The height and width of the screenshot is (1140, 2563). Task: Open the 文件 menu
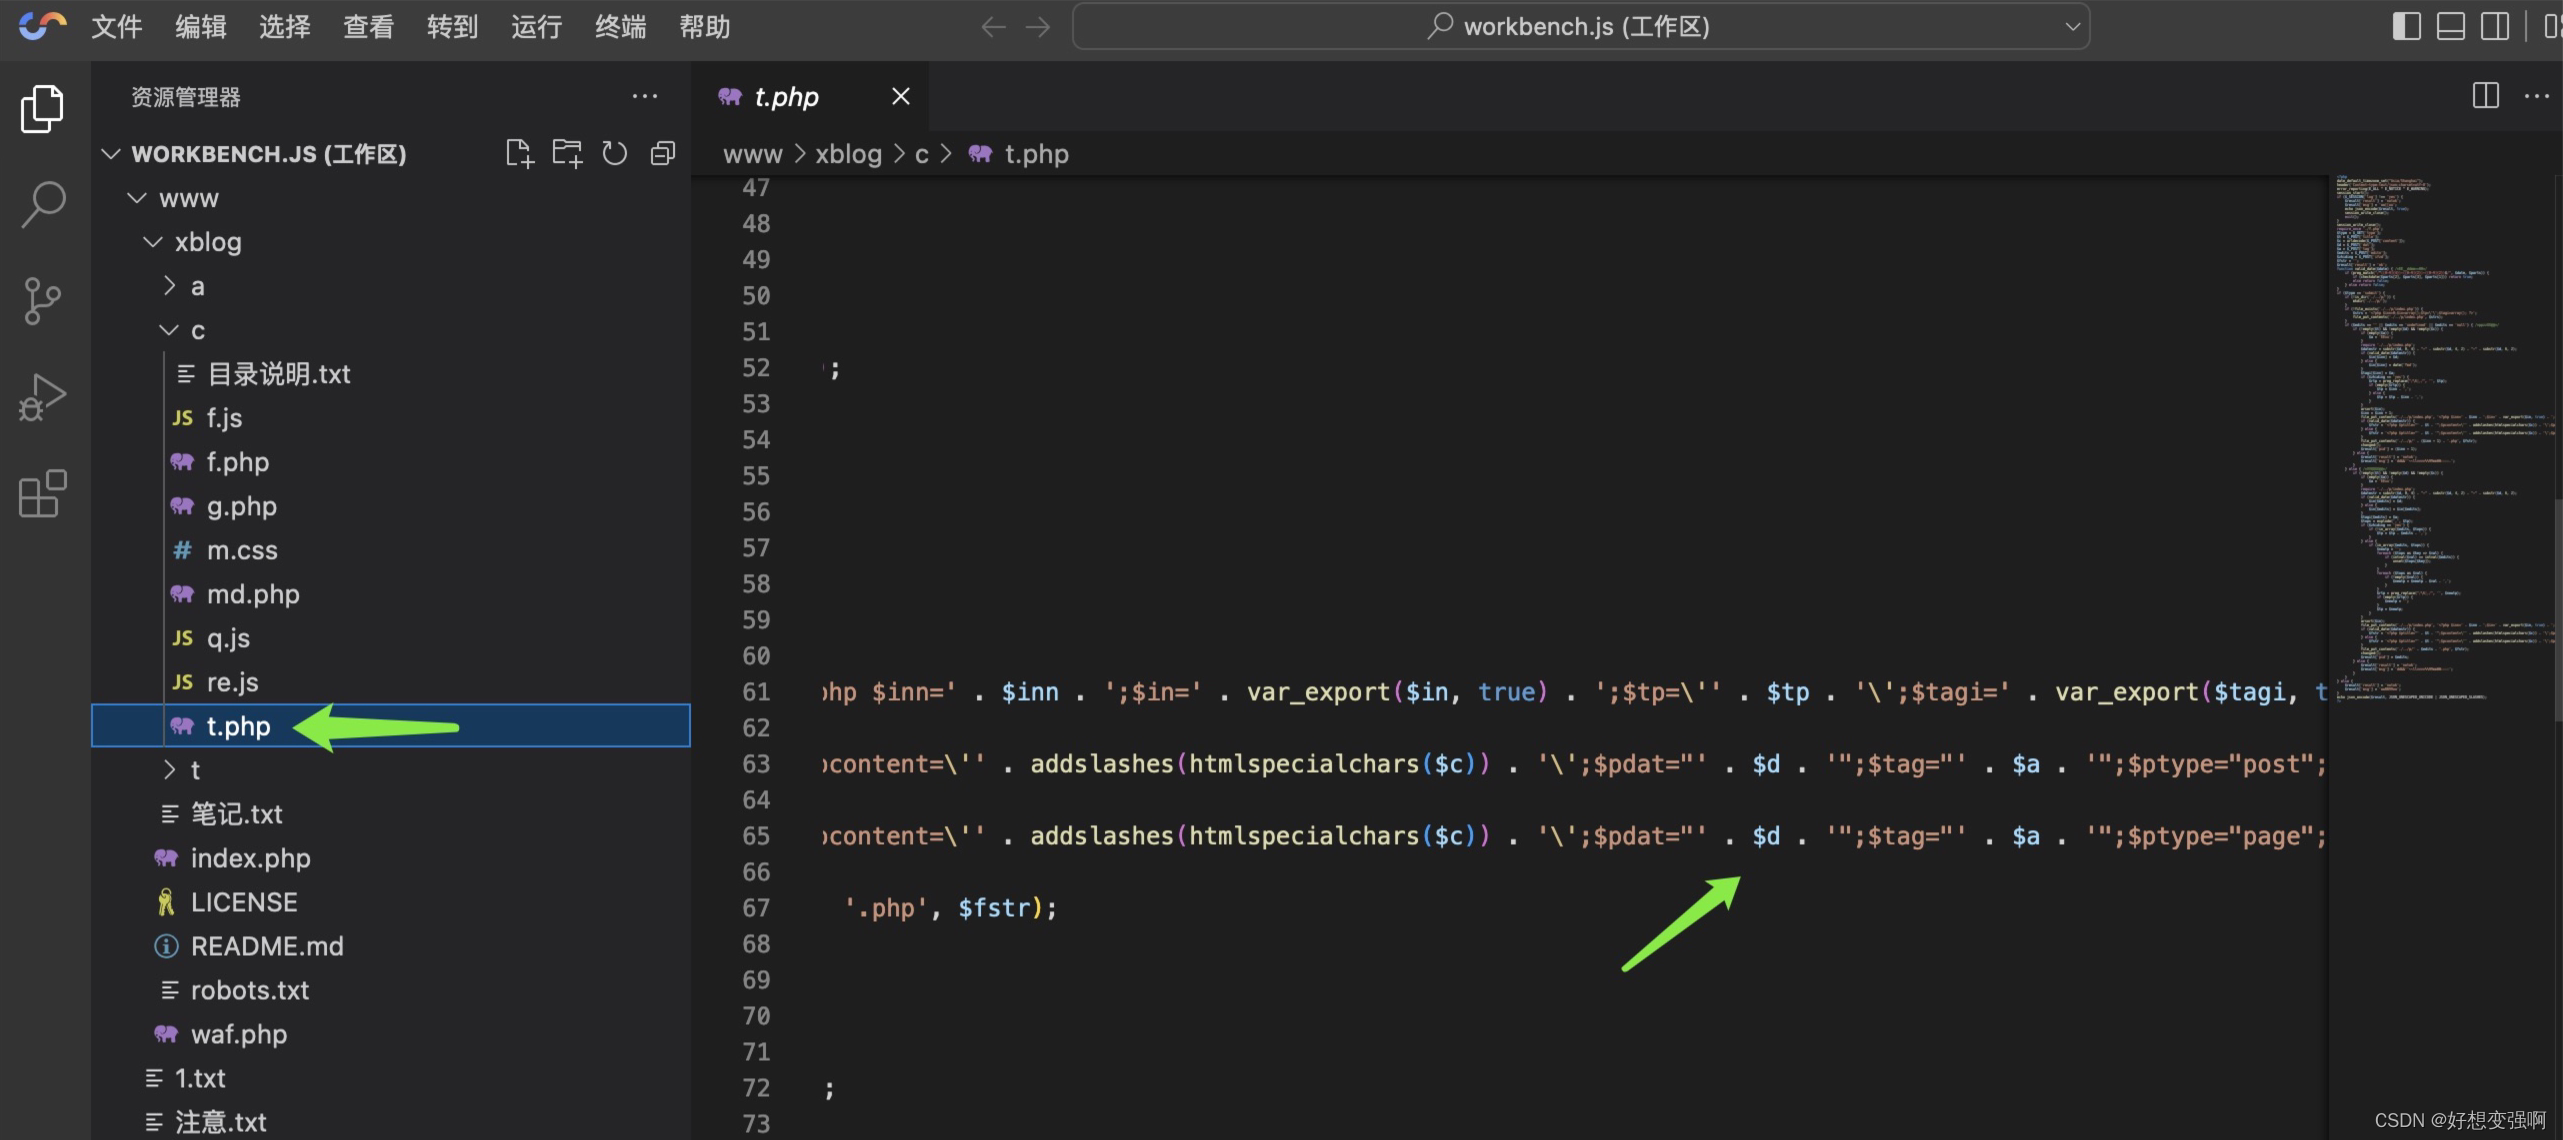point(116,27)
